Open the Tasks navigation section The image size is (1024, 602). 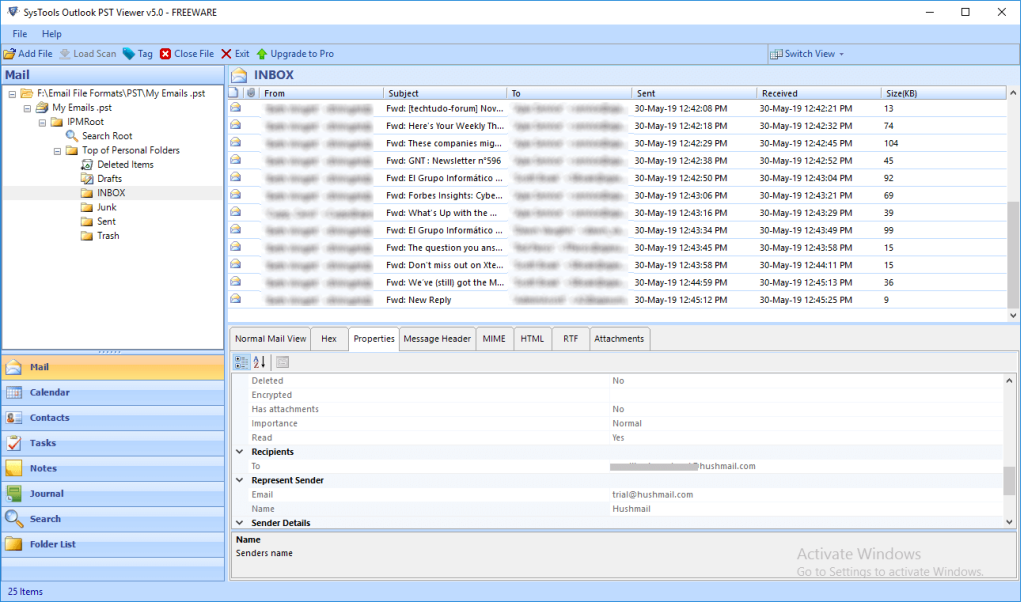tap(113, 443)
